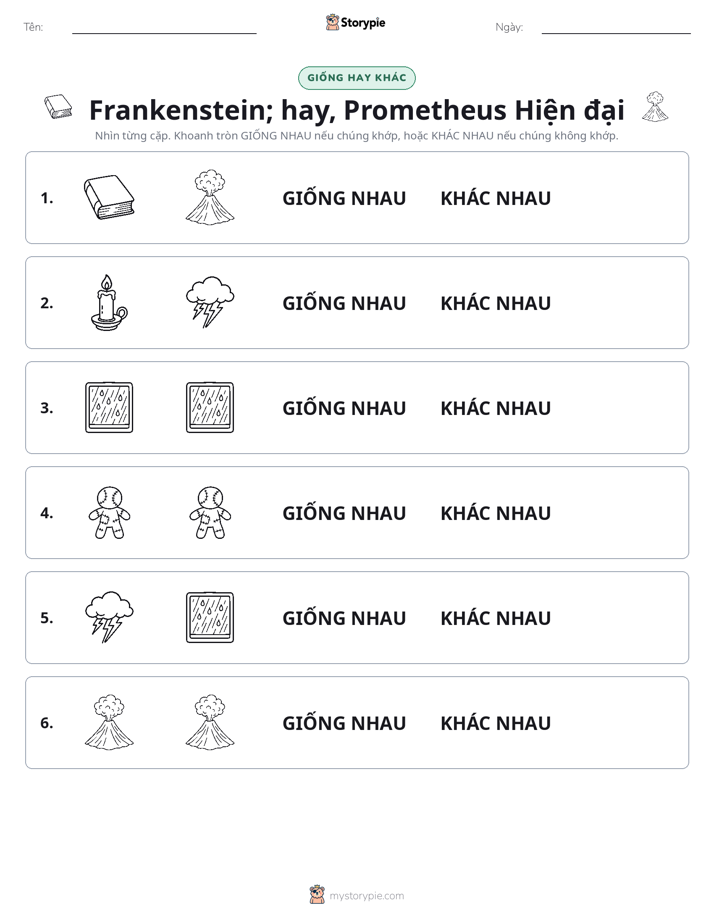Choose GIỐNG NHAU for question 4
The image size is (714, 924).
click(x=344, y=513)
